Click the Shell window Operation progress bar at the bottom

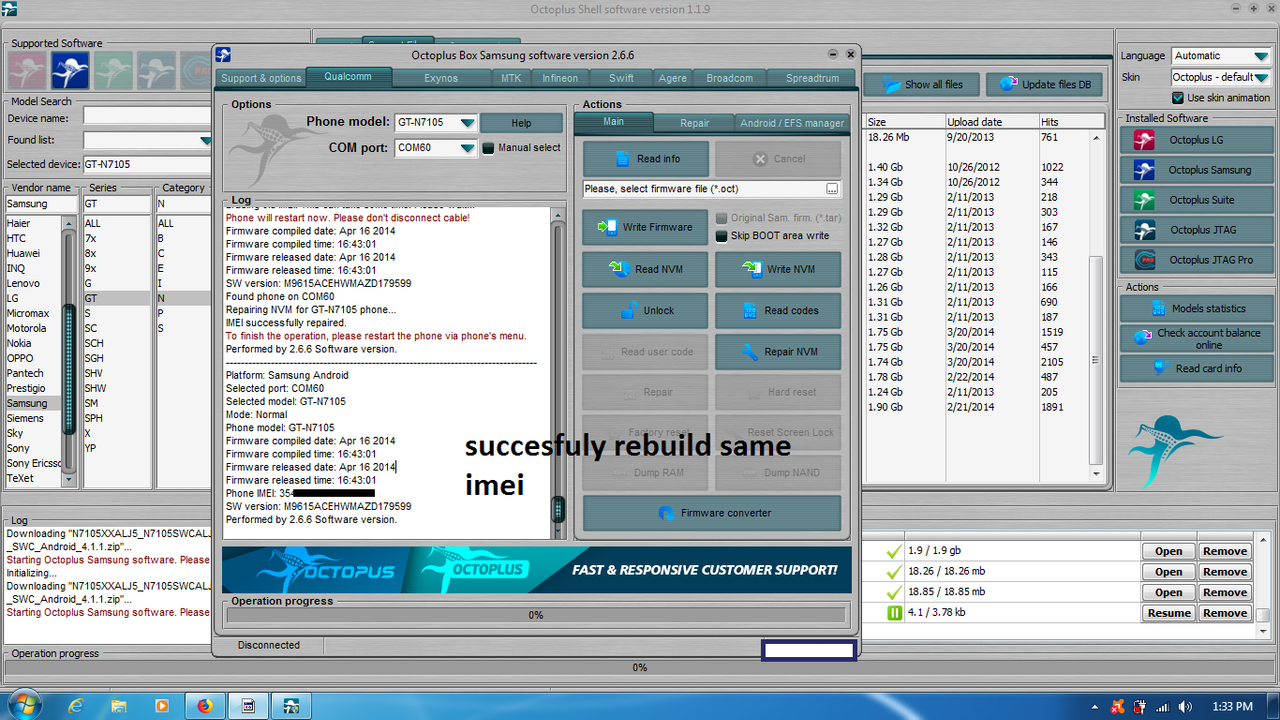pos(640,667)
